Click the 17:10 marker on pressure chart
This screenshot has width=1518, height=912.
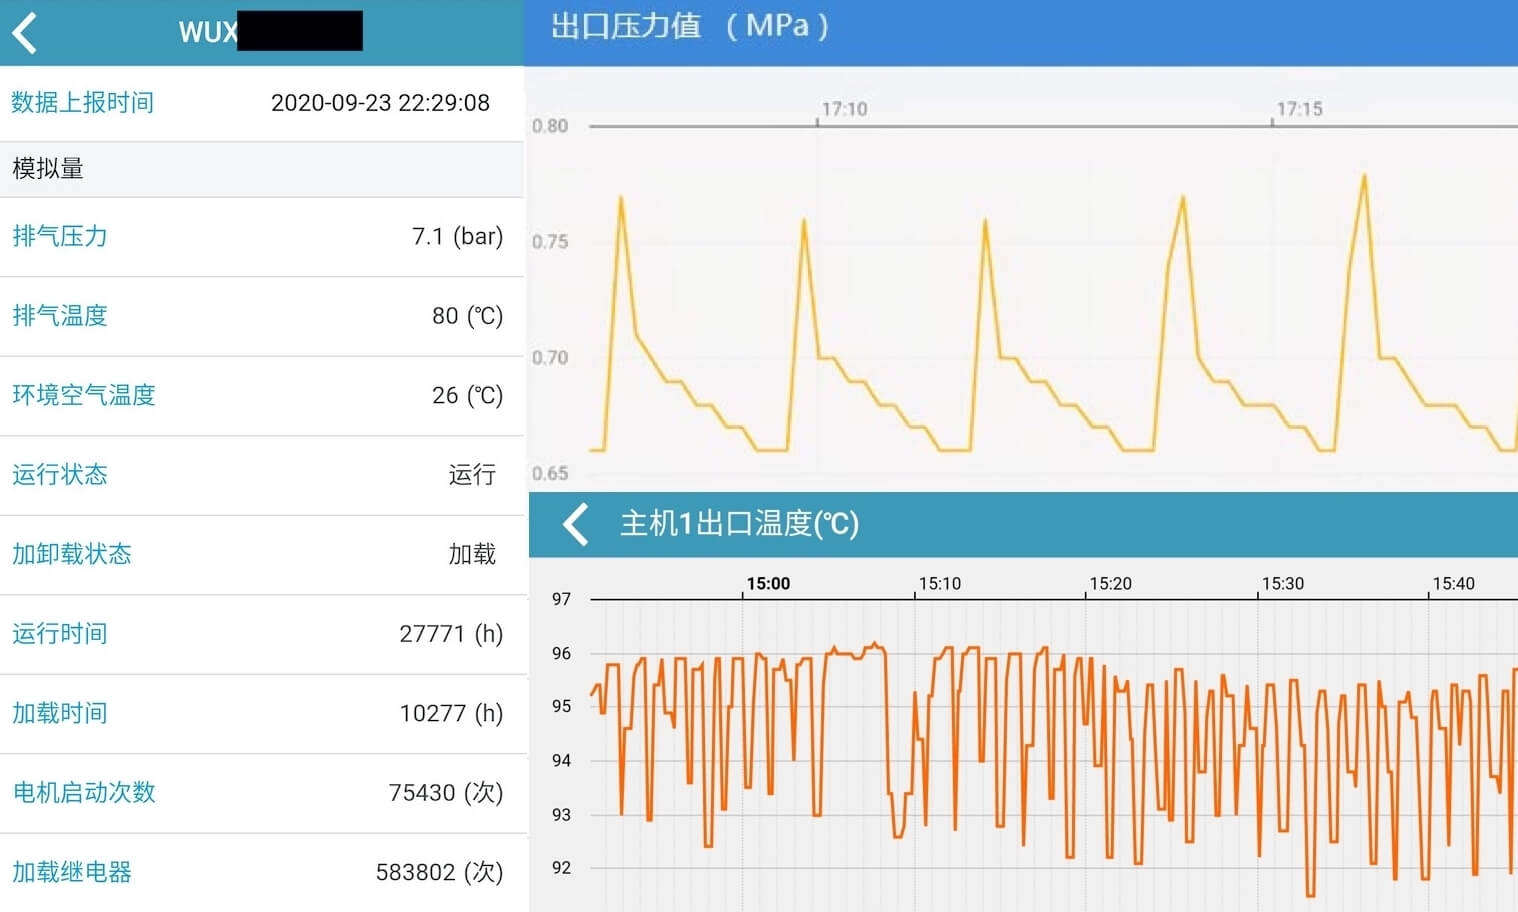coord(844,109)
